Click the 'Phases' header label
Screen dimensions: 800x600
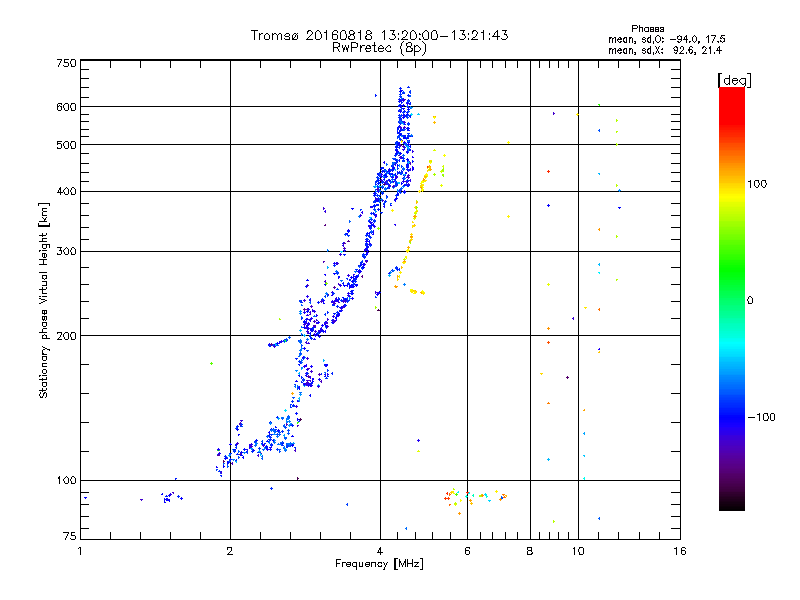click(647, 29)
